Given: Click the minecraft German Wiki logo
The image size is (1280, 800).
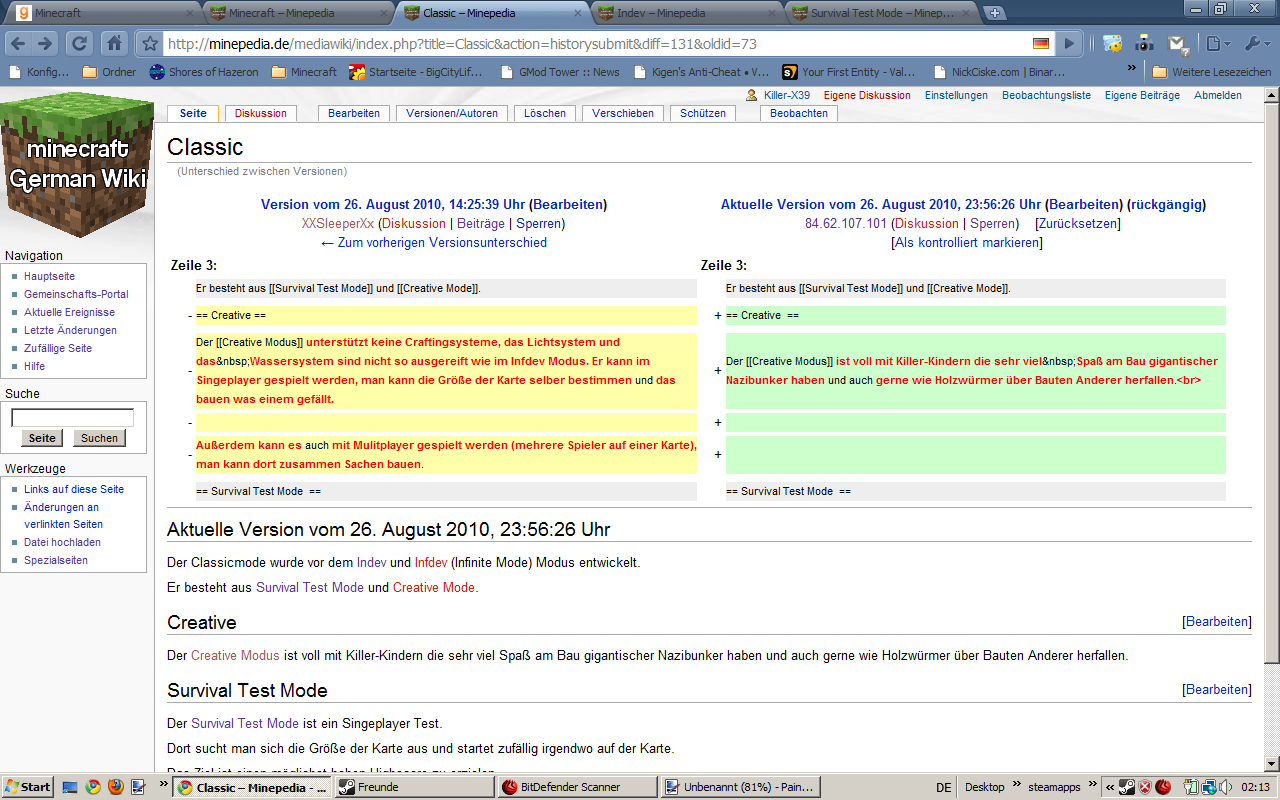Looking at the screenshot, I should 77,163.
